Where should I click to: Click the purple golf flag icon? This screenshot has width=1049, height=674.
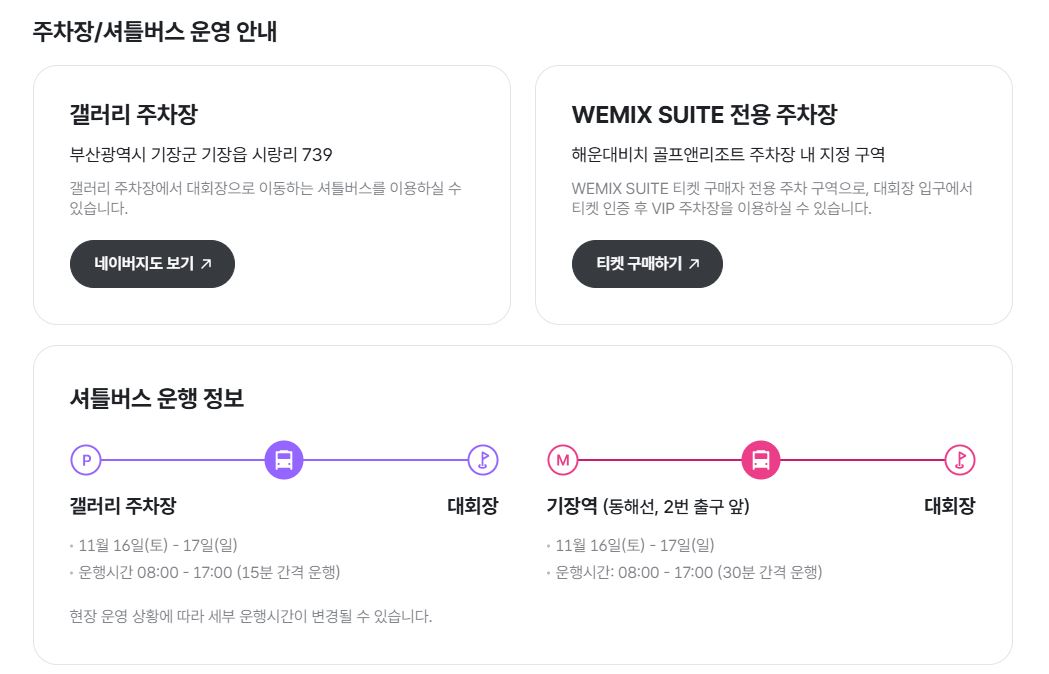pyautogui.click(x=483, y=460)
